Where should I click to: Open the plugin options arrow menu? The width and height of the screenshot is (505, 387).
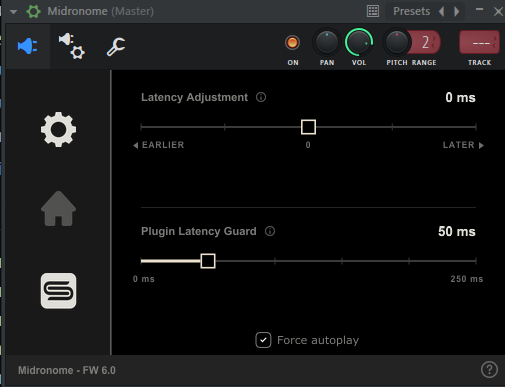13,12
